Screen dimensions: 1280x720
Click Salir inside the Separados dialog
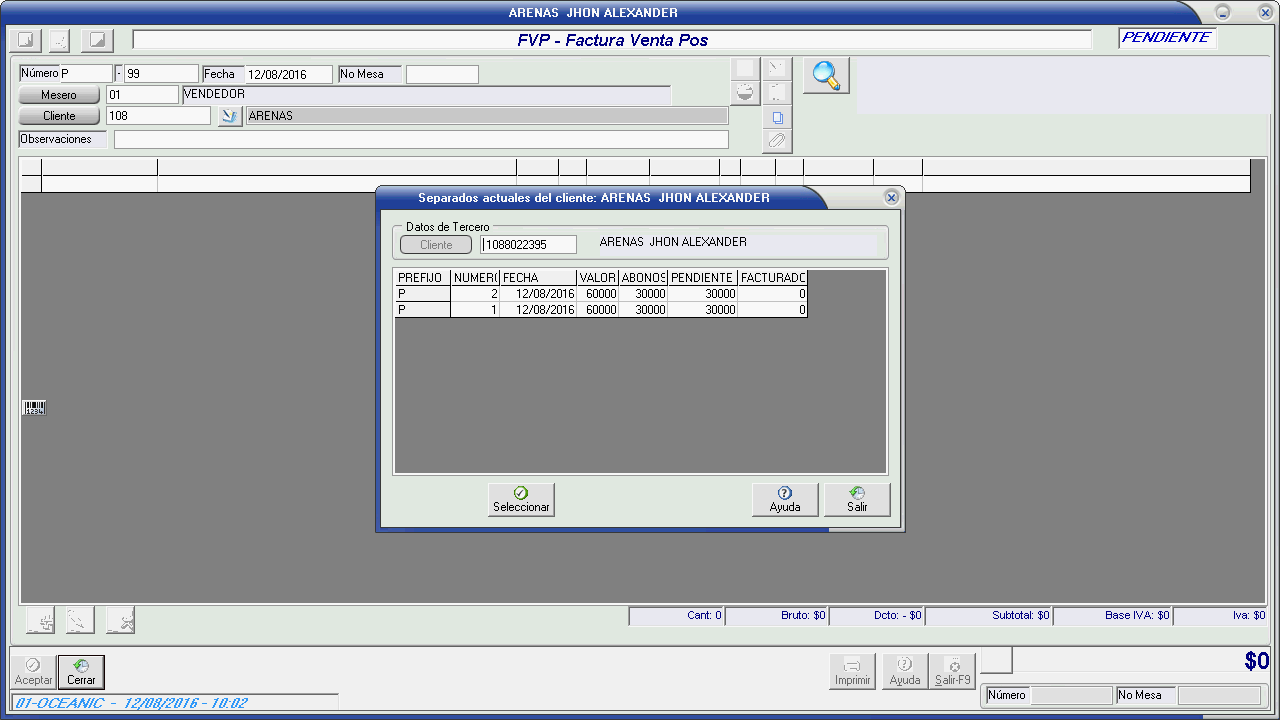[856, 499]
